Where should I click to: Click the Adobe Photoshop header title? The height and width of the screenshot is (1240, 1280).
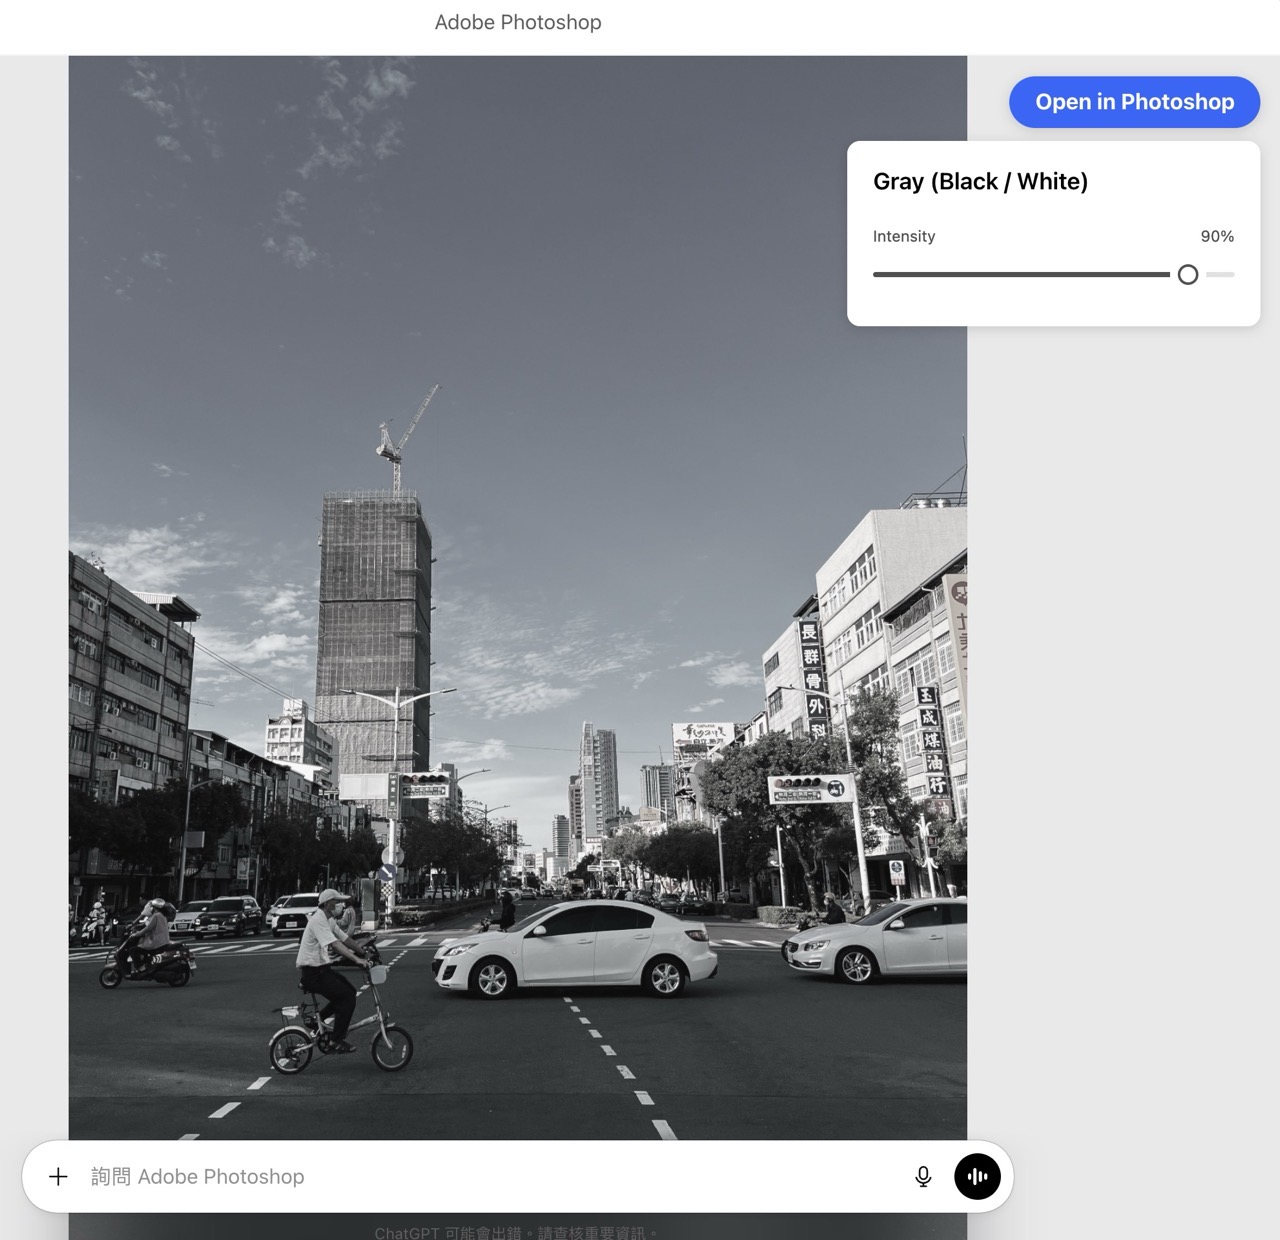(517, 21)
